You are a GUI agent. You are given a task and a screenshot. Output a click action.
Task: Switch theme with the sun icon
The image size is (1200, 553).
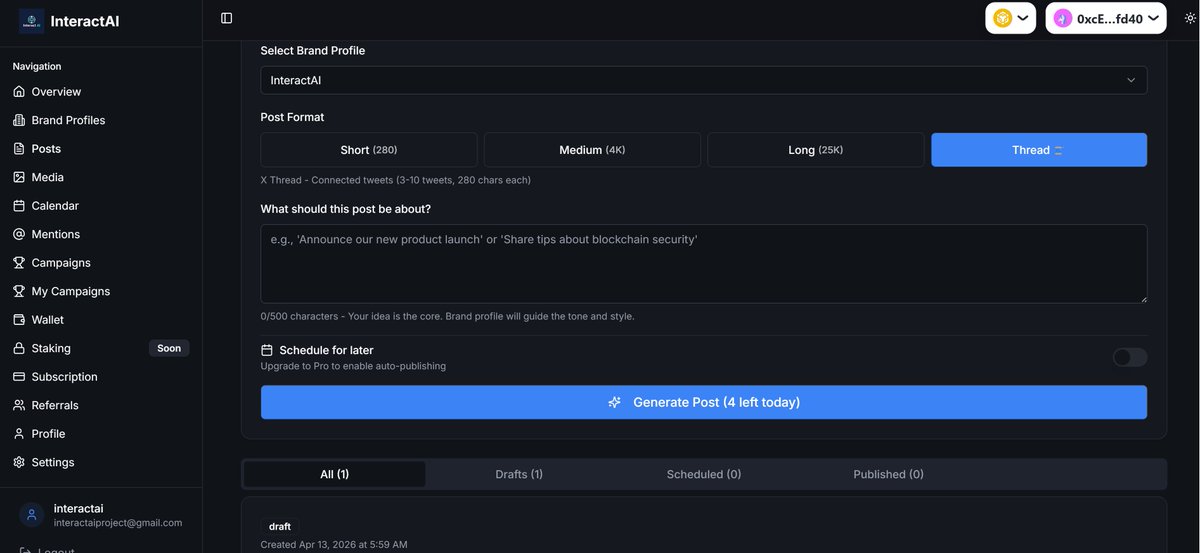tap(1190, 18)
